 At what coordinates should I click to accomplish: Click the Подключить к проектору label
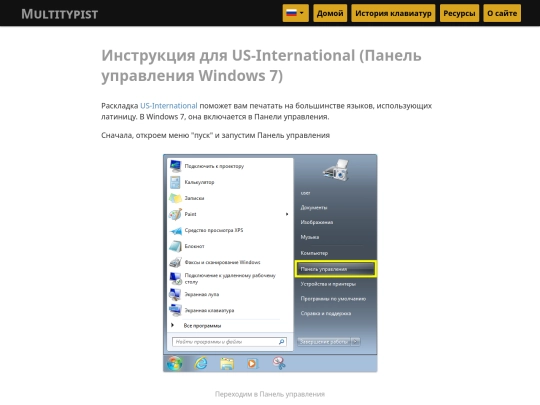click(x=214, y=166)
